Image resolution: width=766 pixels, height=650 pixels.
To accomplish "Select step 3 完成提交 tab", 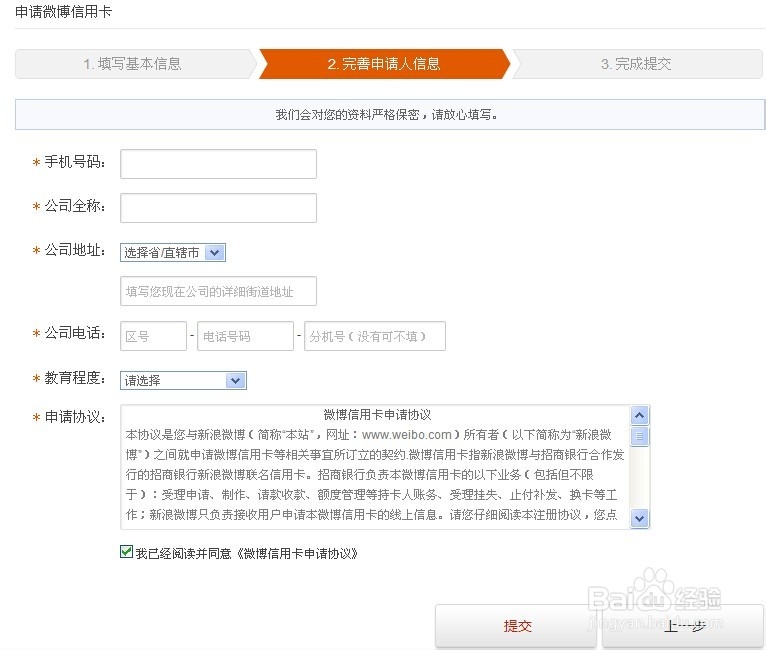I will pos(636,64).
